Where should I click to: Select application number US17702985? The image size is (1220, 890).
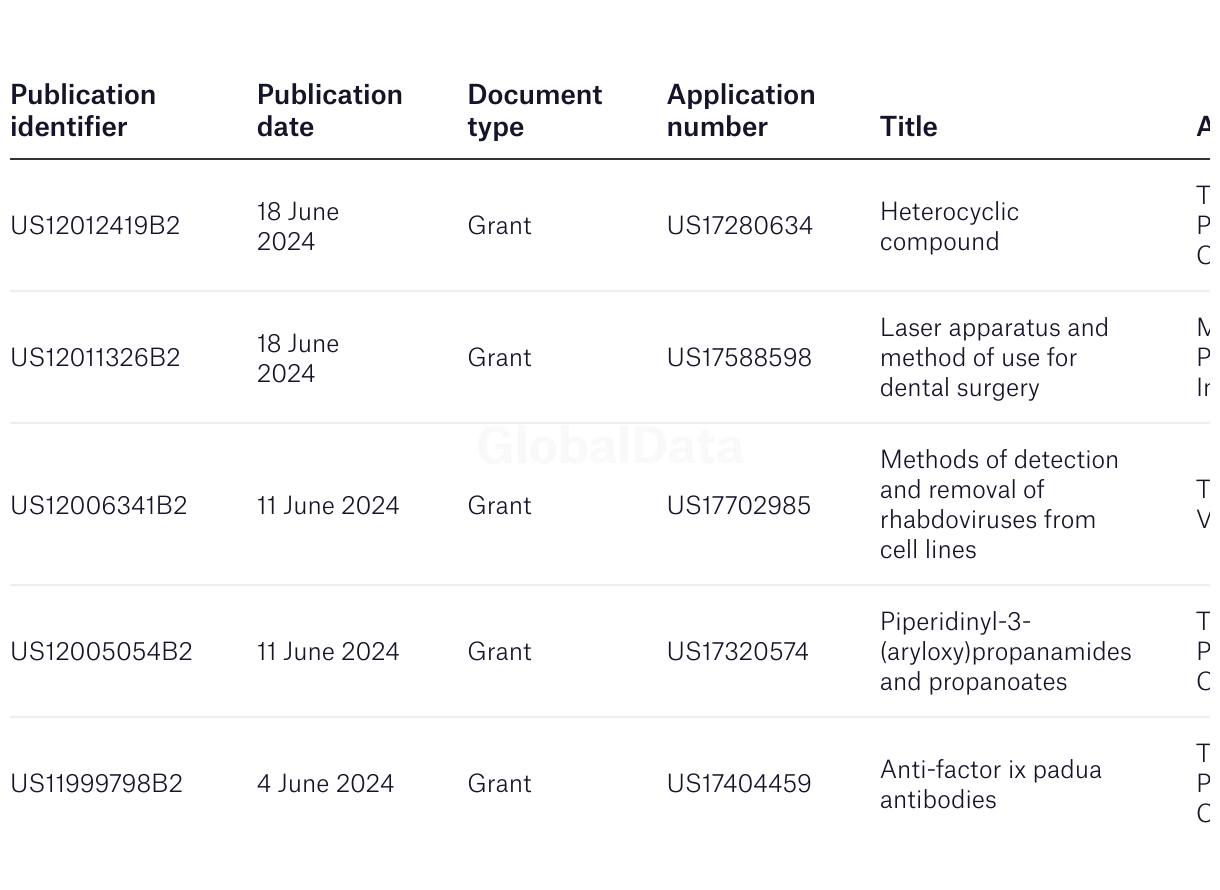pos(739,506)
